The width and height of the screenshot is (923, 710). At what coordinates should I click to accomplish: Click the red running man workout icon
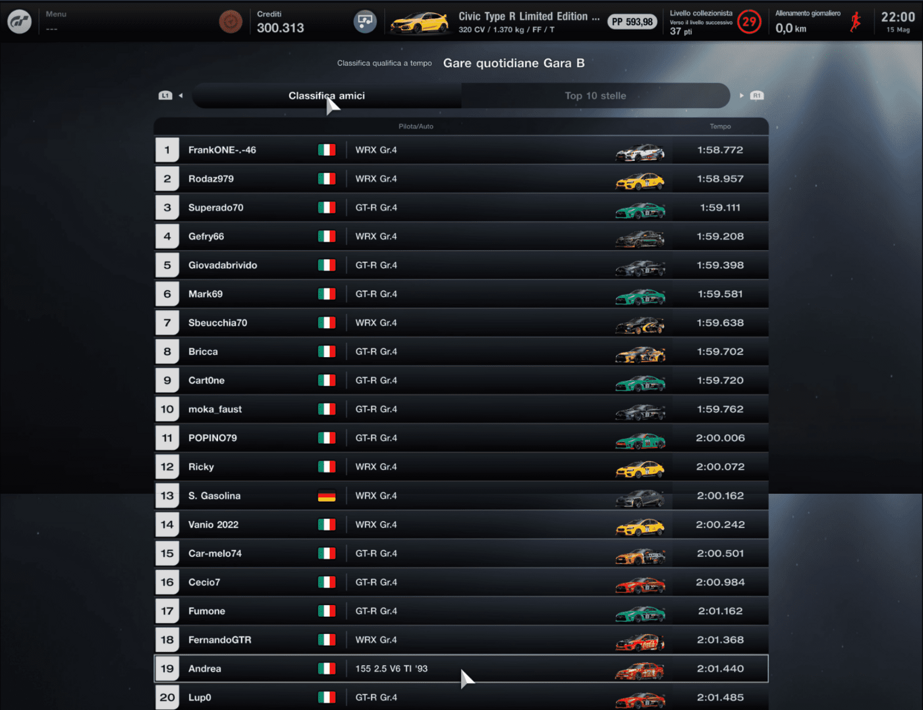[855, 22]
